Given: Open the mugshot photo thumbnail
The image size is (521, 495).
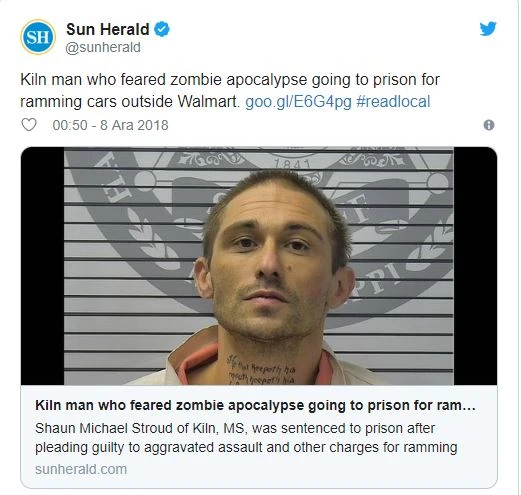Looking at the screenshot, I should 259,266.
